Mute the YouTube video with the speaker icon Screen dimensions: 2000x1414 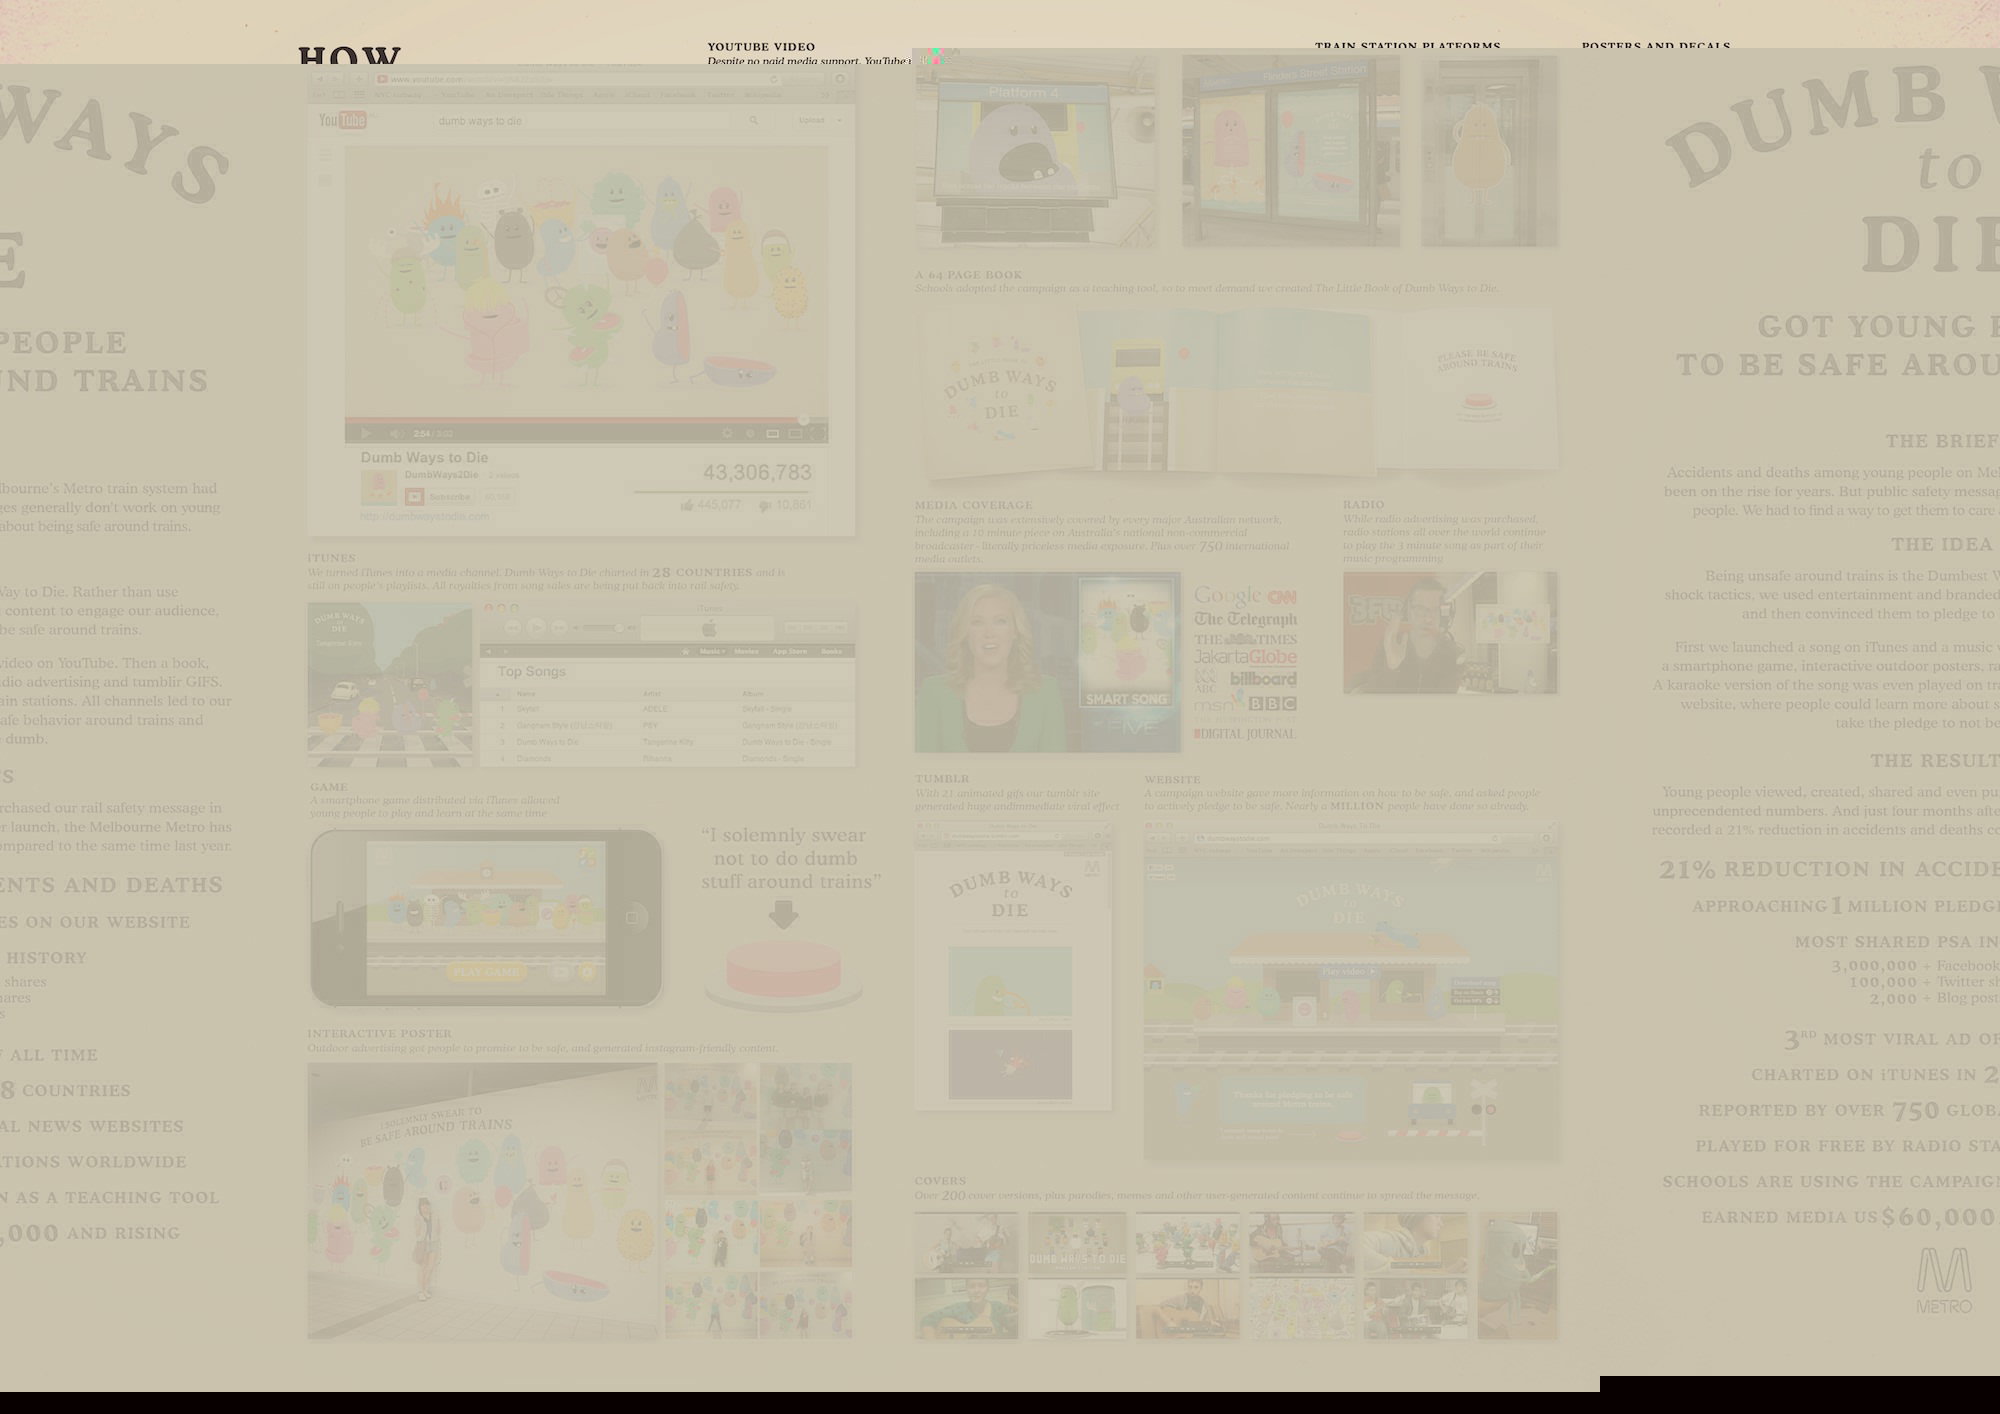coord(396,434)
